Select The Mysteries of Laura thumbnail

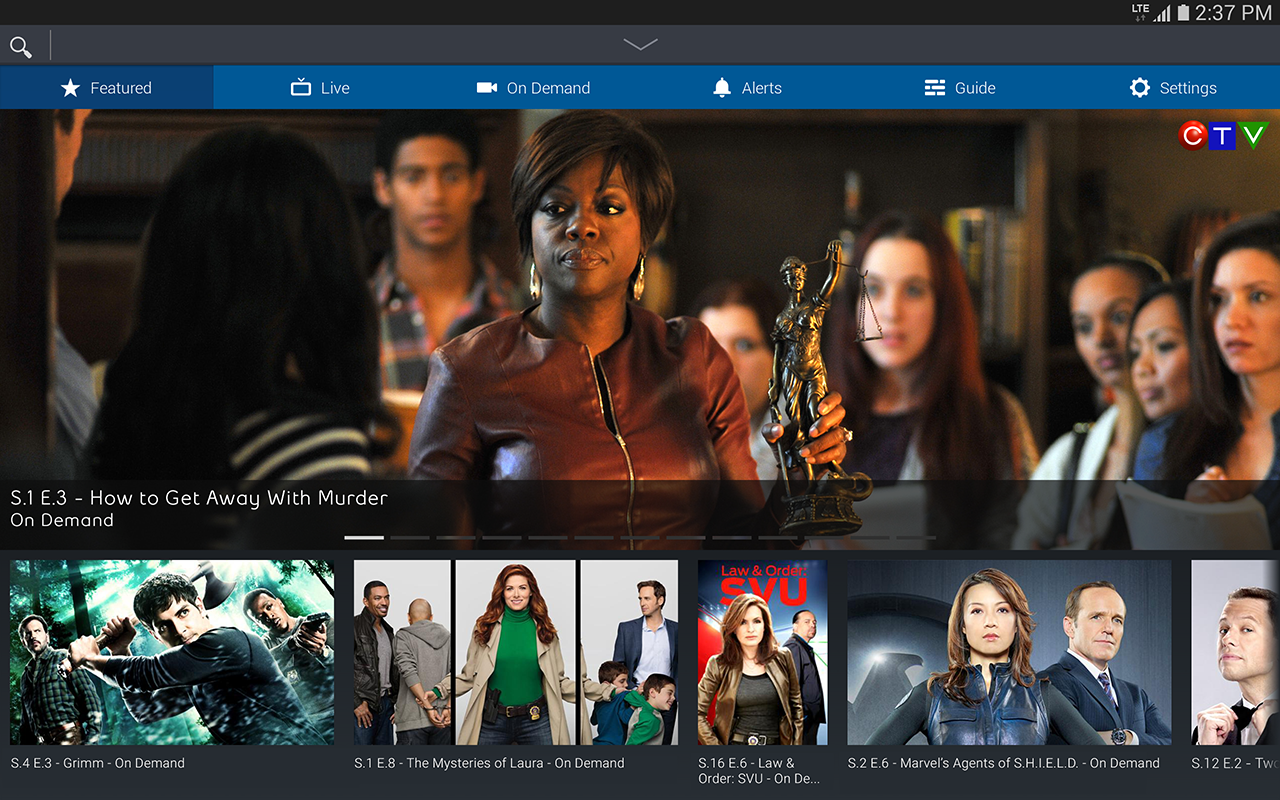pos(516,652)
